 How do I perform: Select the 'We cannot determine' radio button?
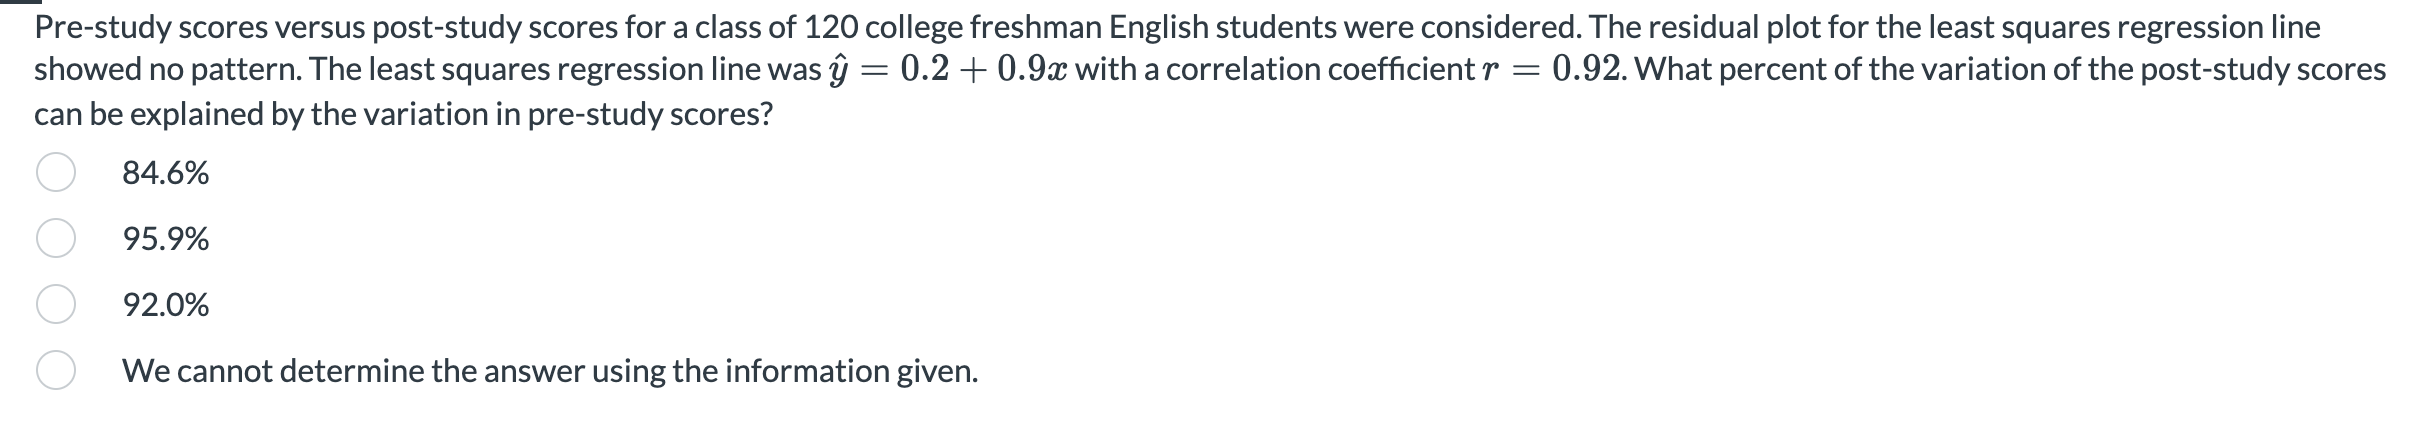click(x=56, y=371)
